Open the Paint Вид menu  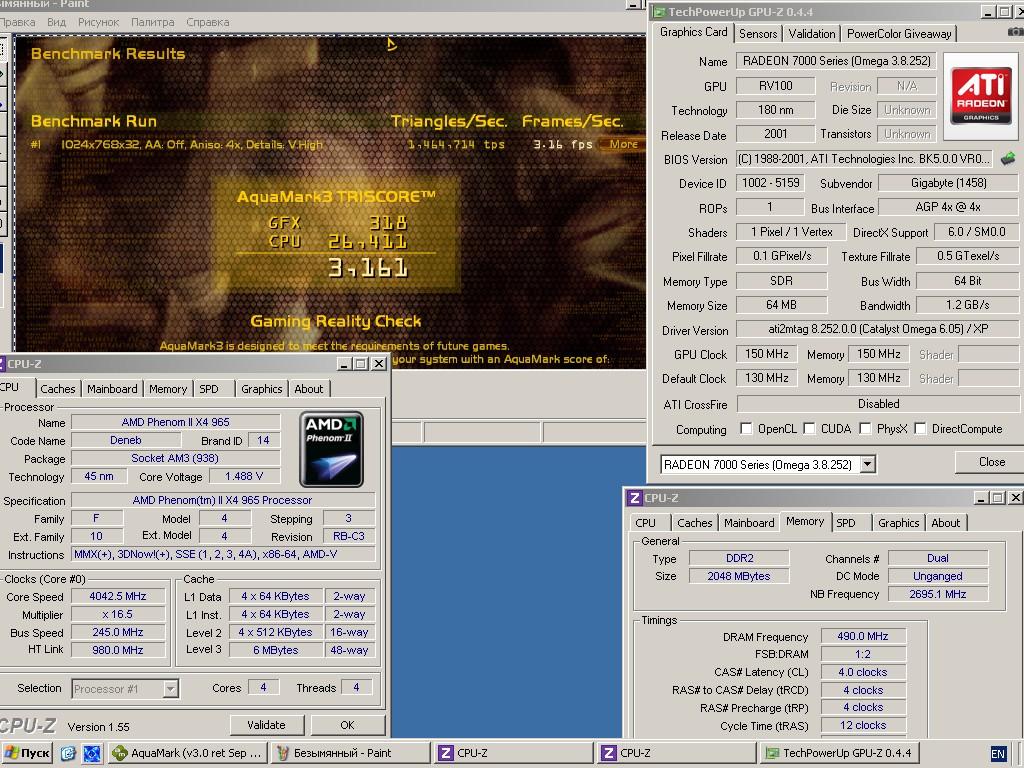coord(56,22)
